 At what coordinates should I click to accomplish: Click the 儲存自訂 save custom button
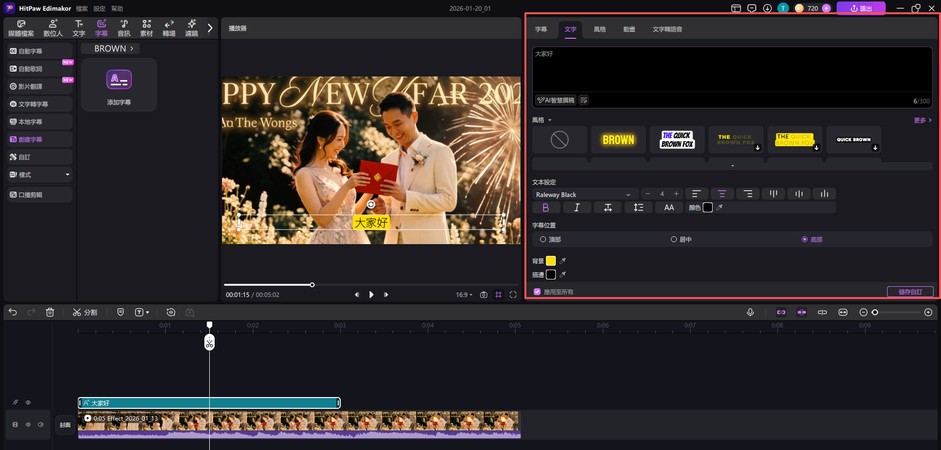(x=909, y=292)
